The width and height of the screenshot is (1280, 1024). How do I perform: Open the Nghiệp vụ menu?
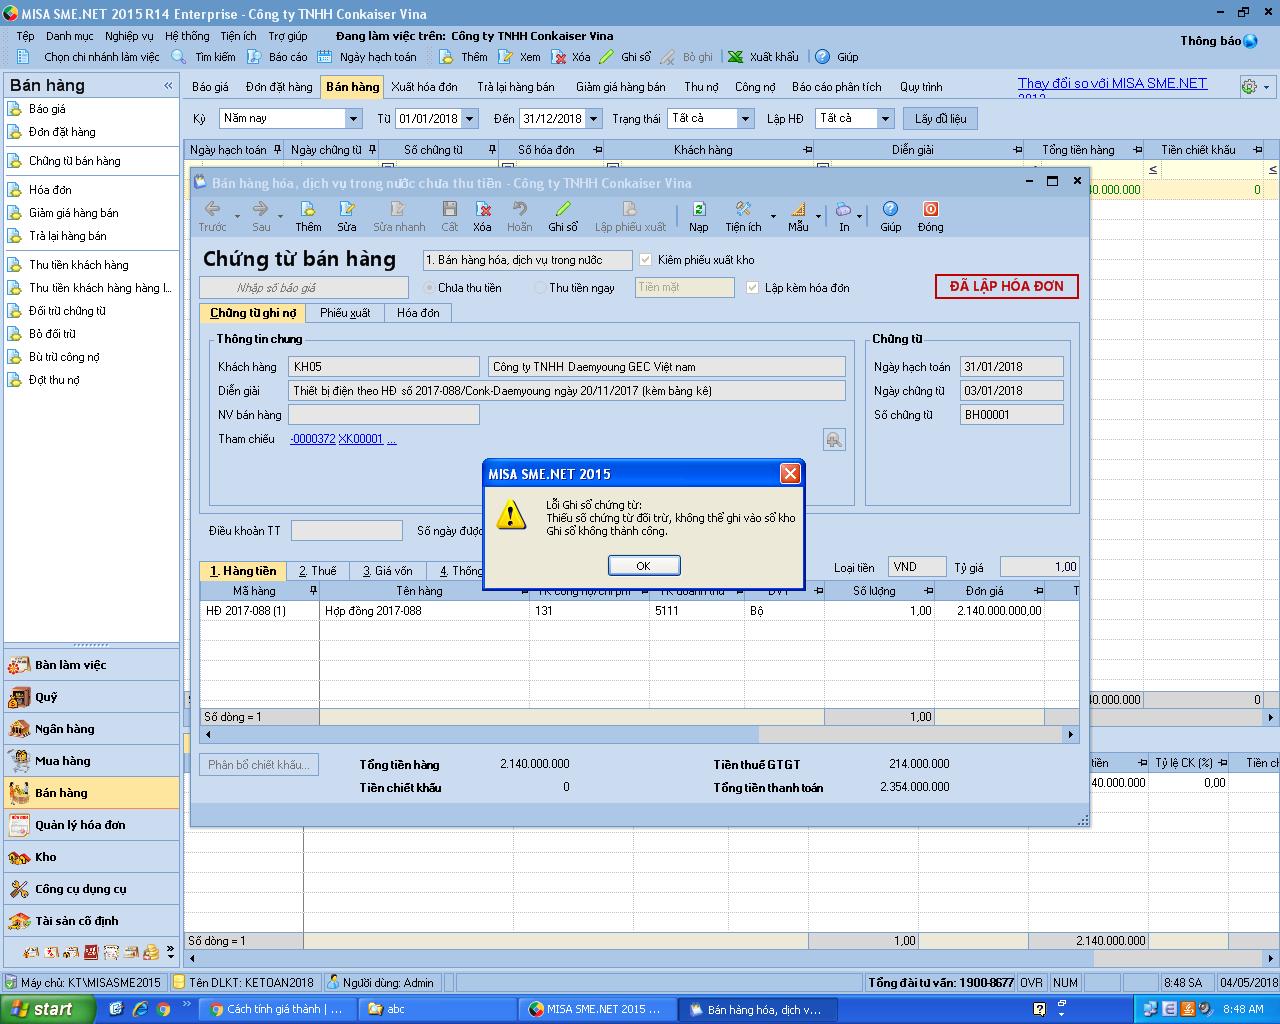point(129,36)
